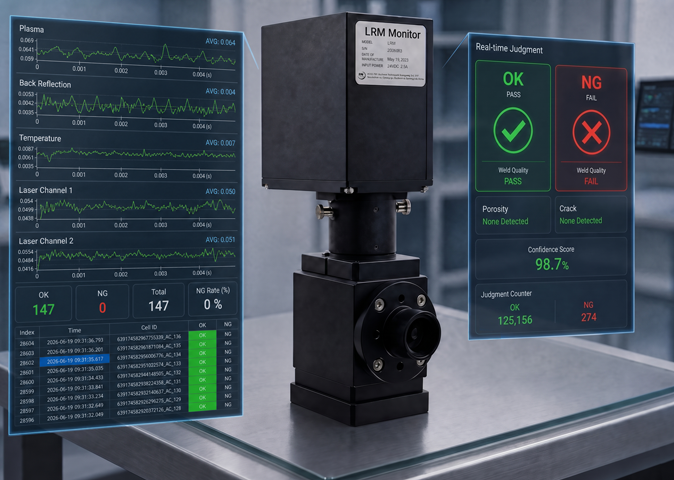Viewport: 674px width, 480px height.
Task: Click the Porosity None Detected tile
Action: [x=513, y=215]
